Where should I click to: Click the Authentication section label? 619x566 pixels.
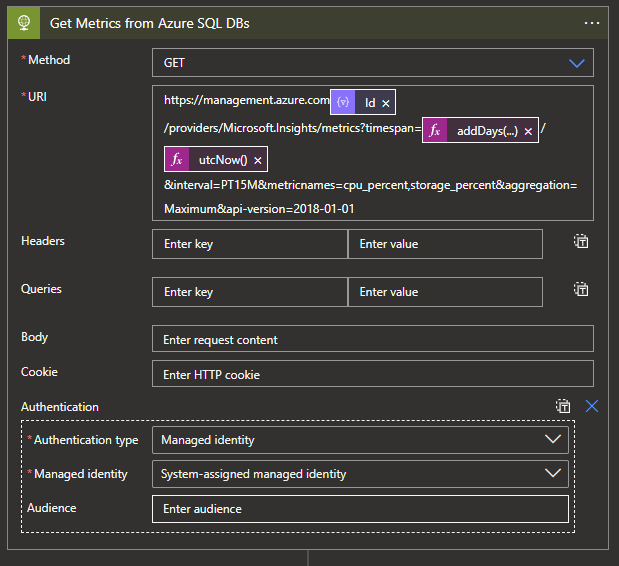pyautogui.click(x=60, y=407)
